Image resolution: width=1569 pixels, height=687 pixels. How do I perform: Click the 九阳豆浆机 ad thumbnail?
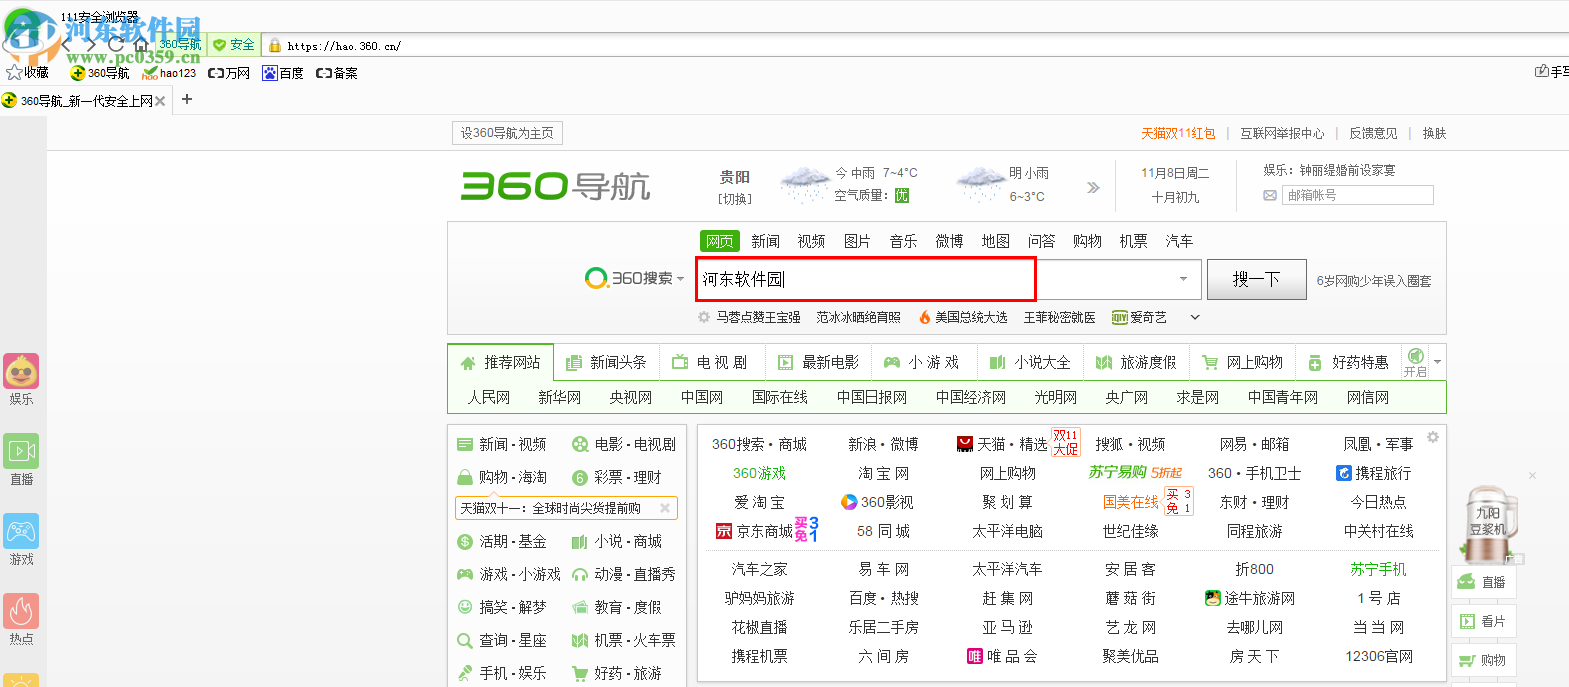[1490, 524]
